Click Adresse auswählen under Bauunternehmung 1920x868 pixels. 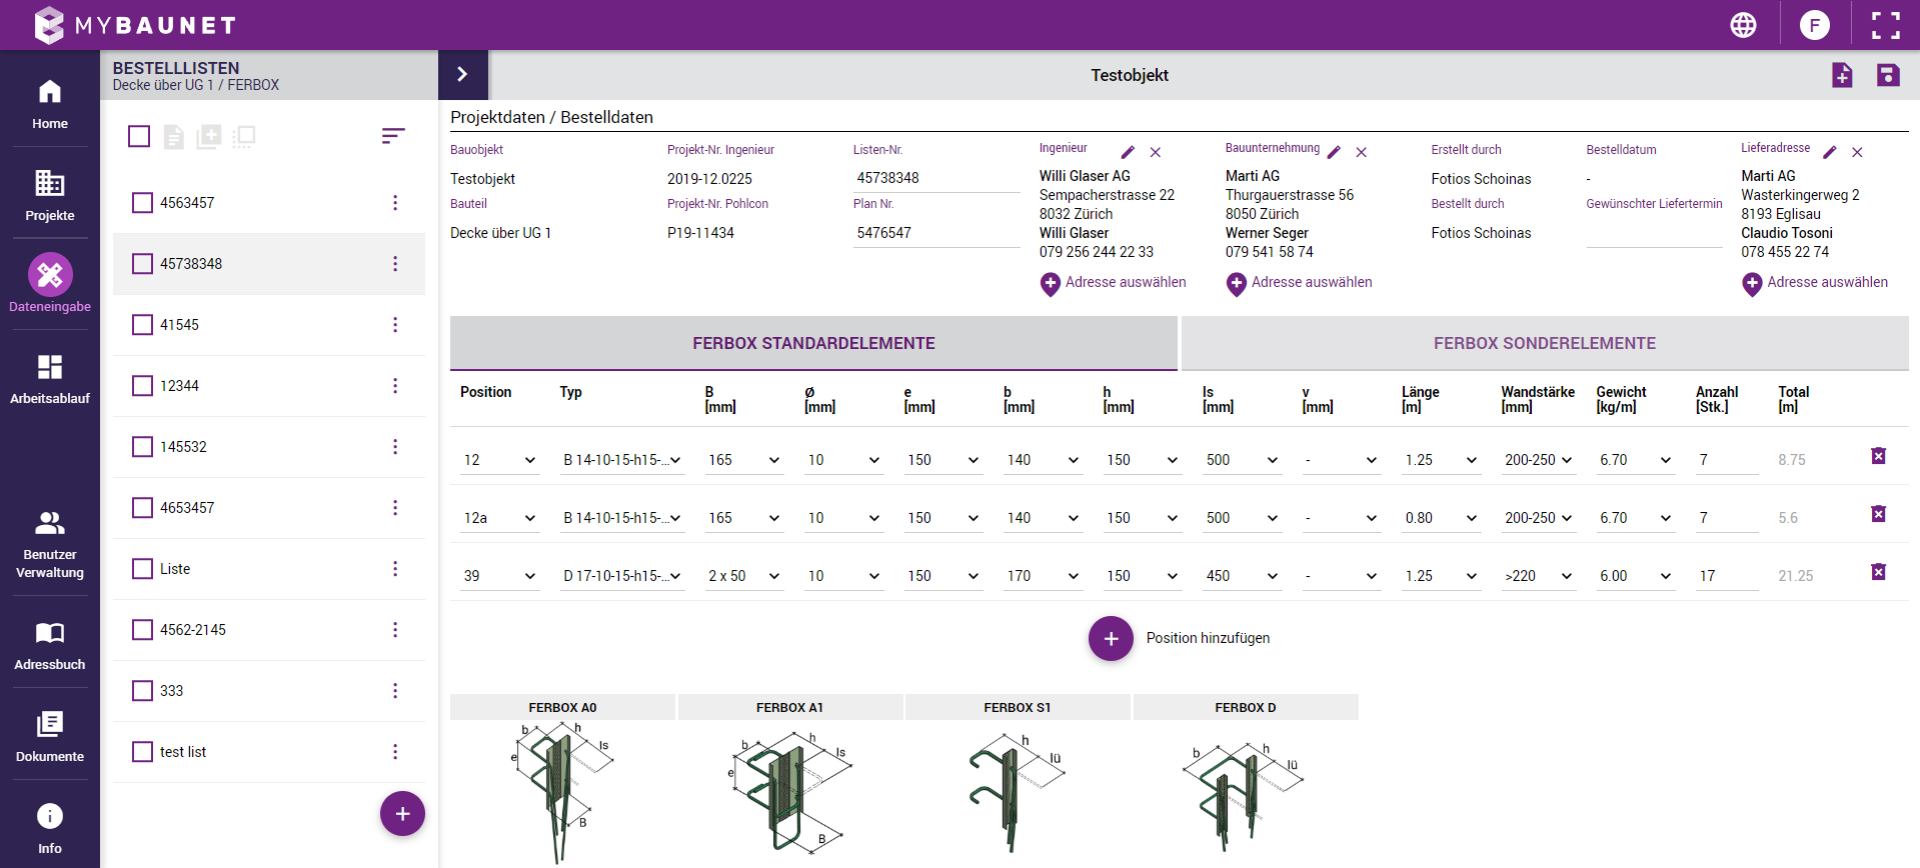[1299, 283]
